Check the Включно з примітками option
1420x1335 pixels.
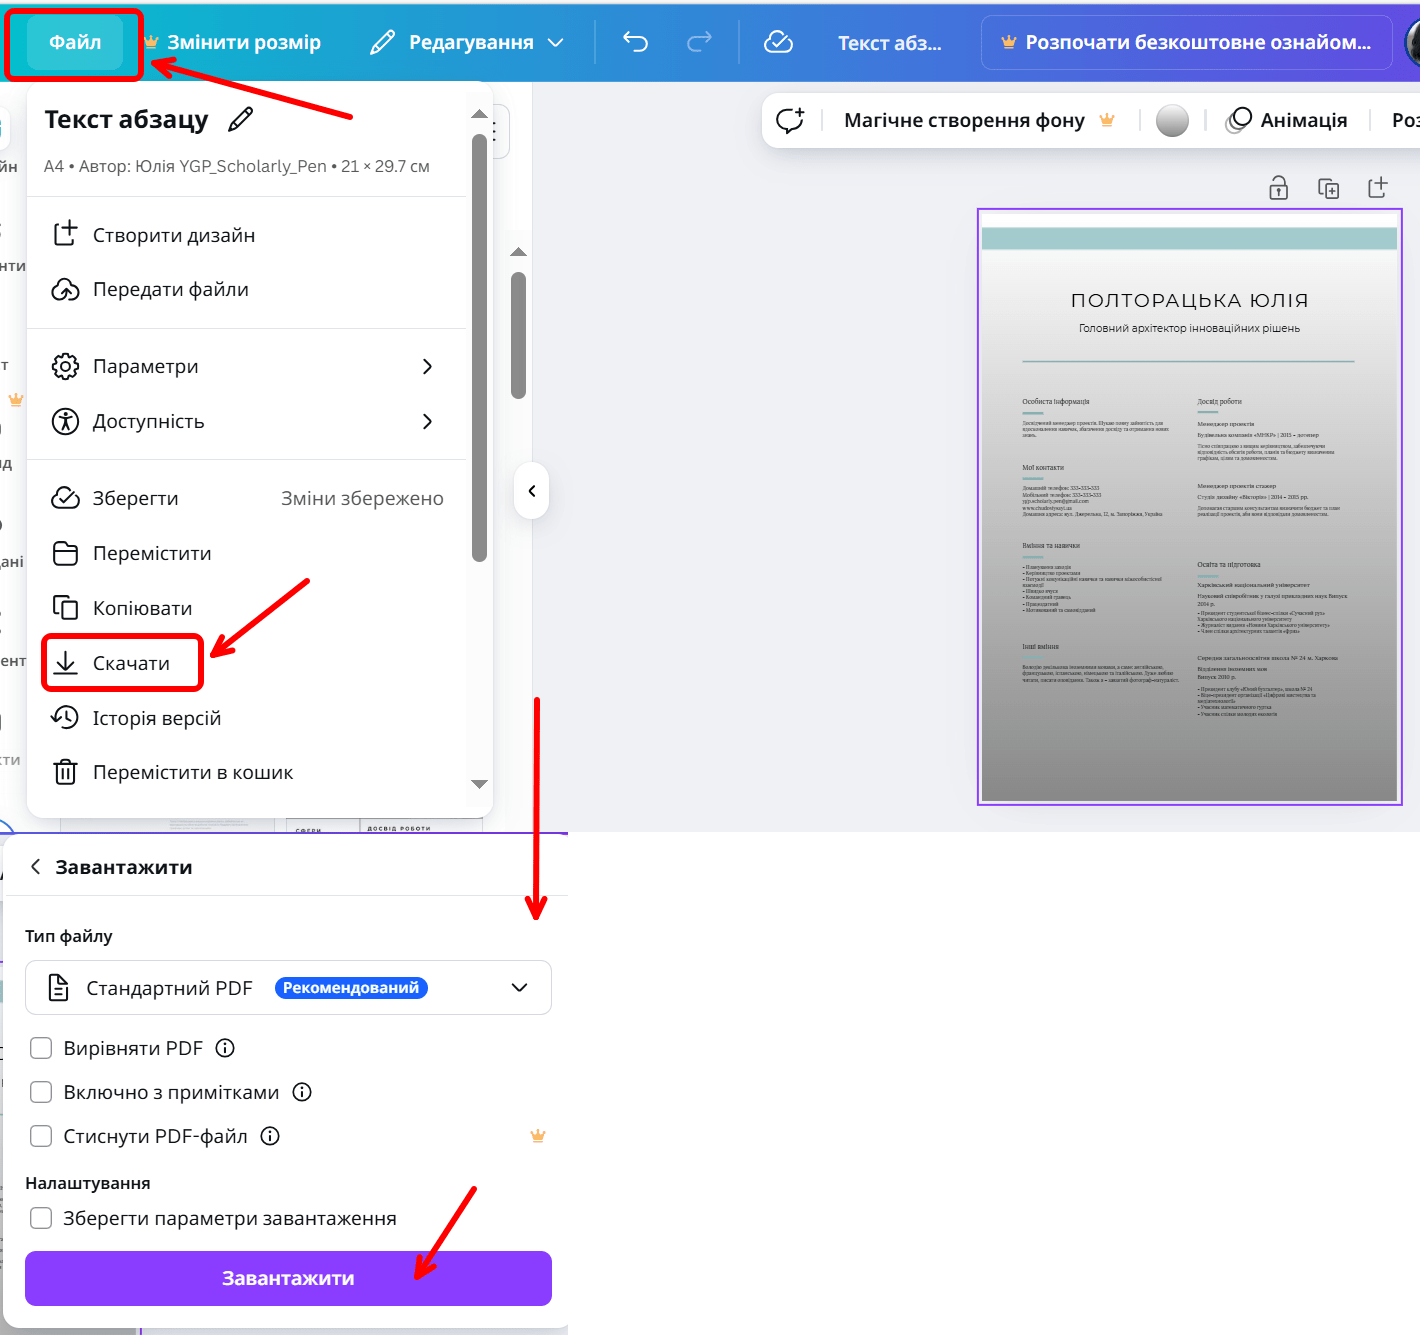41,1092
